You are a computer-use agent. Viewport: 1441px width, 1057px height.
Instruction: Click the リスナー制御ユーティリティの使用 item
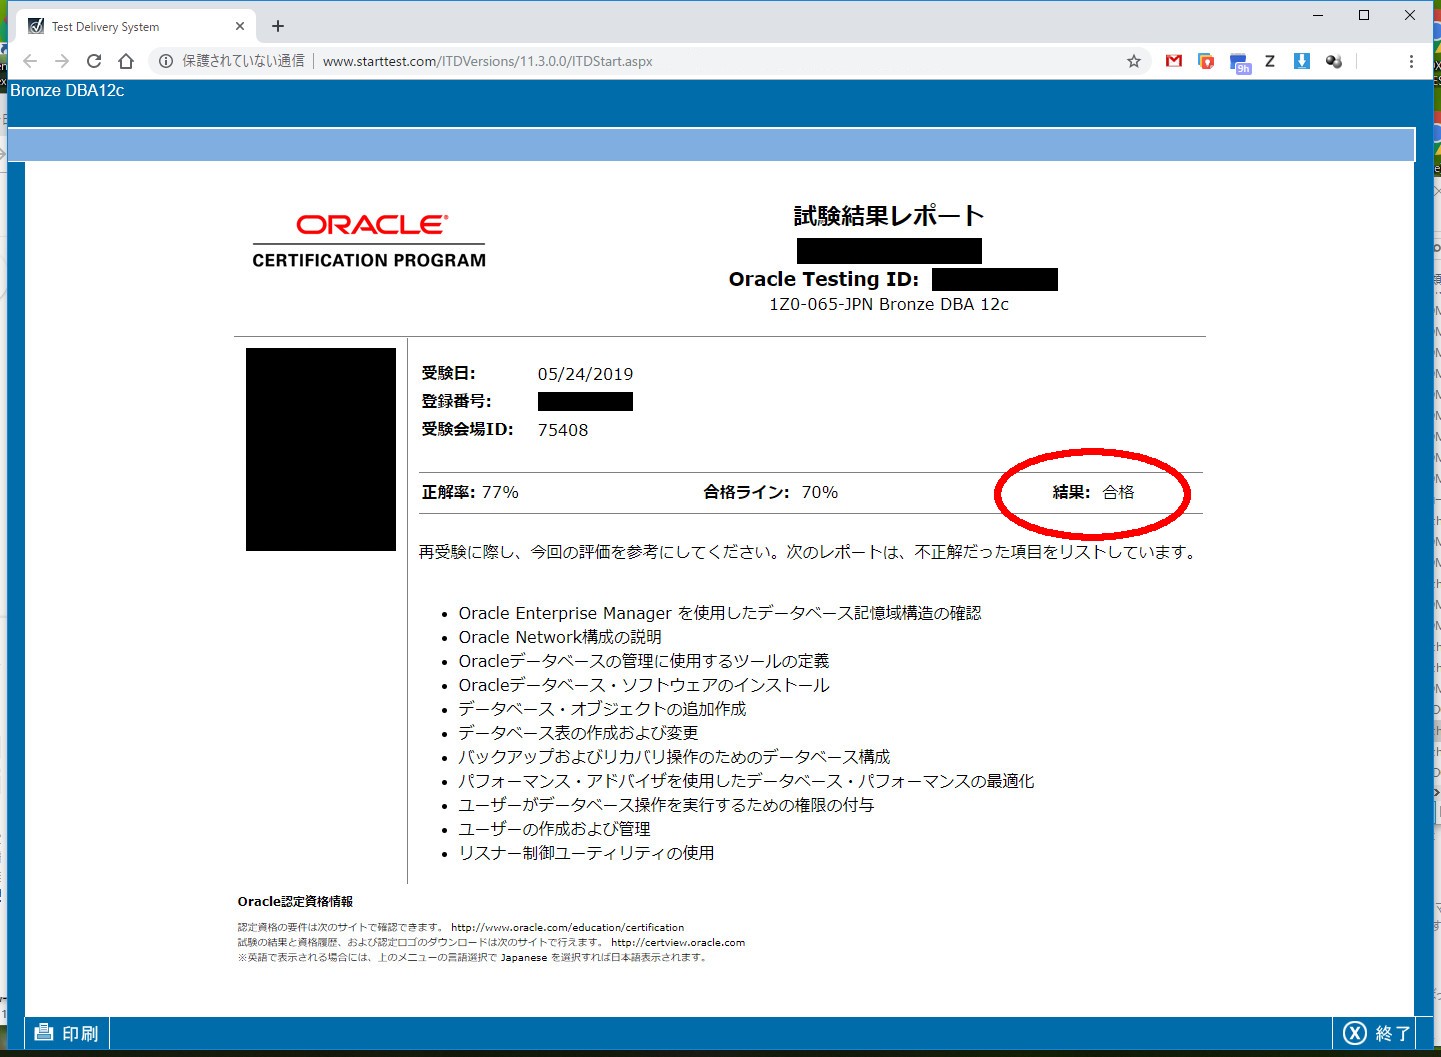pos(586,853)
